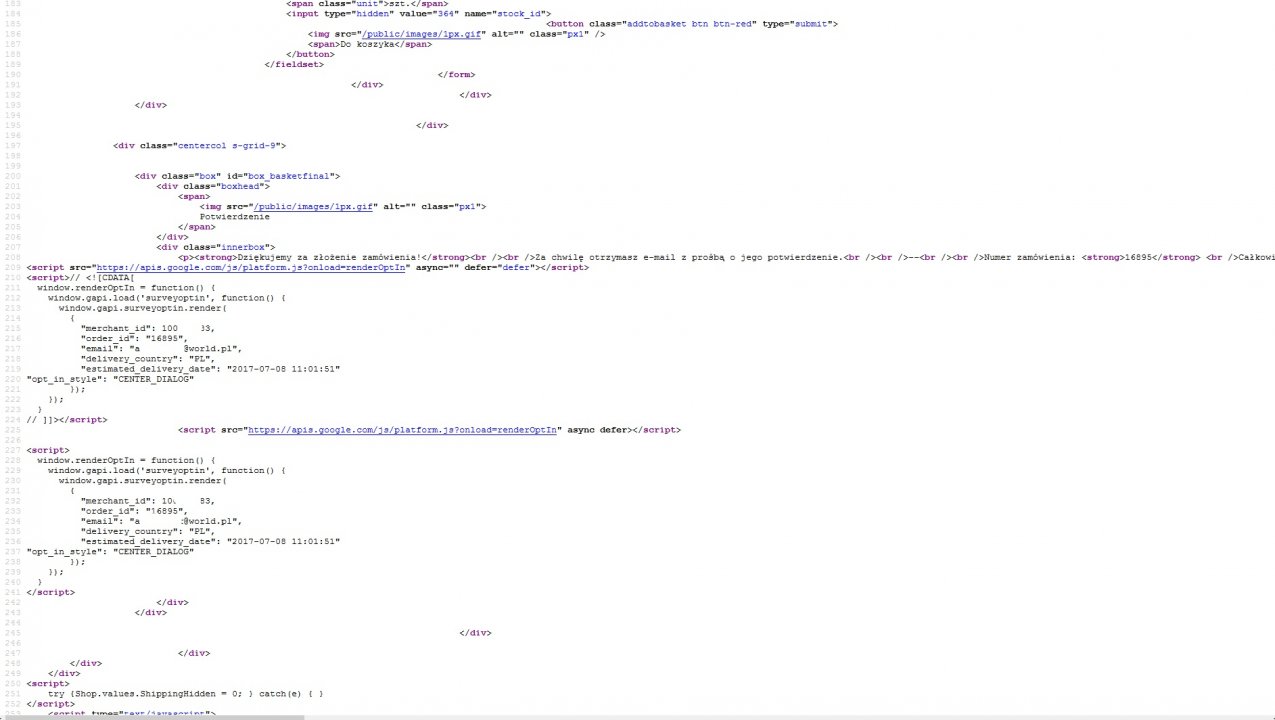Click "estimated_delivery_date" key on line 219

[x=147, y=369]
